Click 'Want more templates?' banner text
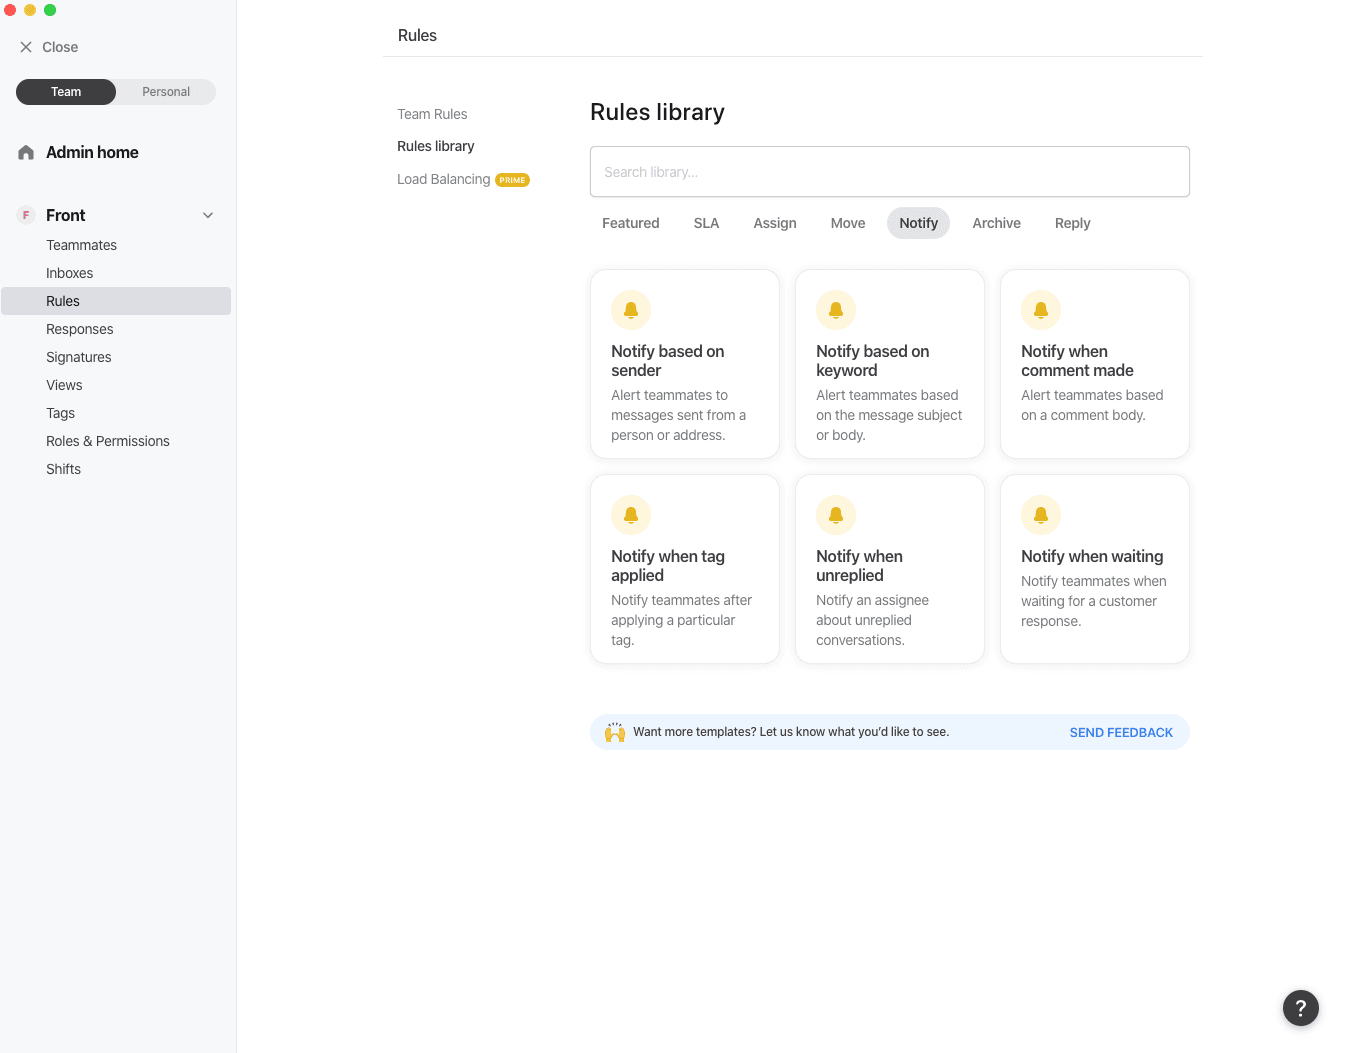1345x1053 pixels. point(791,732)
